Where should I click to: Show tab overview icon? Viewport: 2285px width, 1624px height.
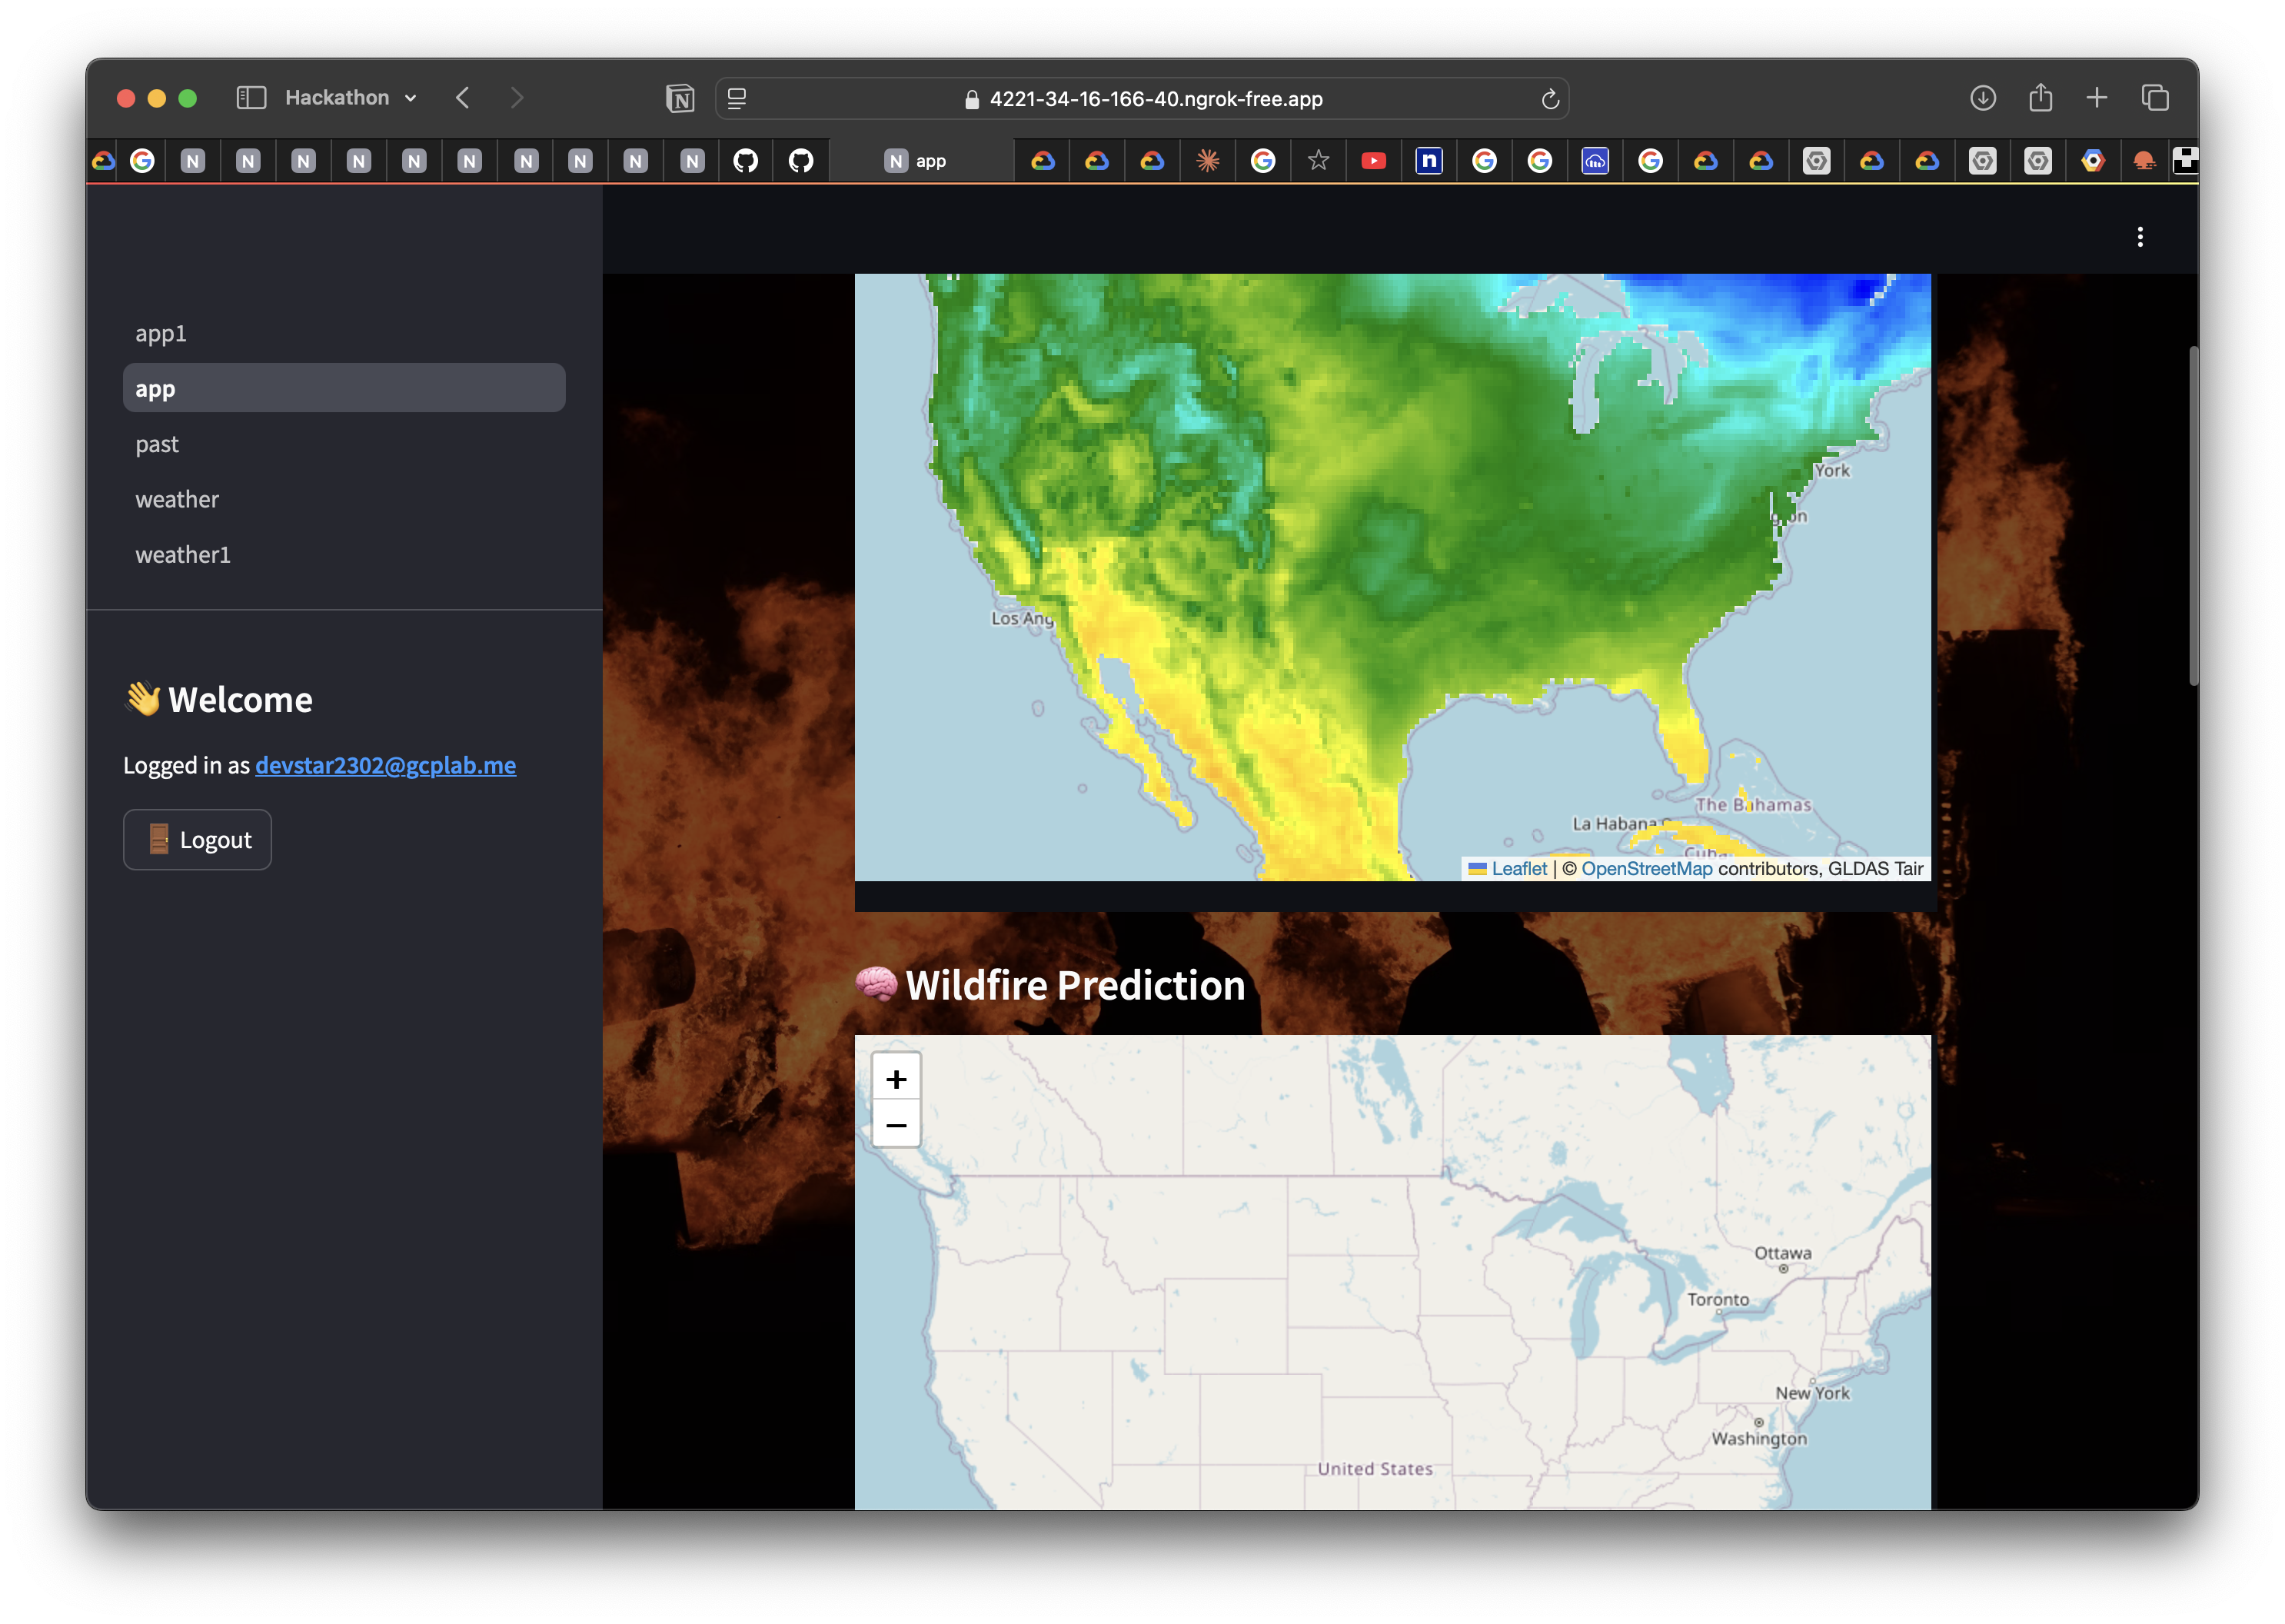pos(2154,98)
